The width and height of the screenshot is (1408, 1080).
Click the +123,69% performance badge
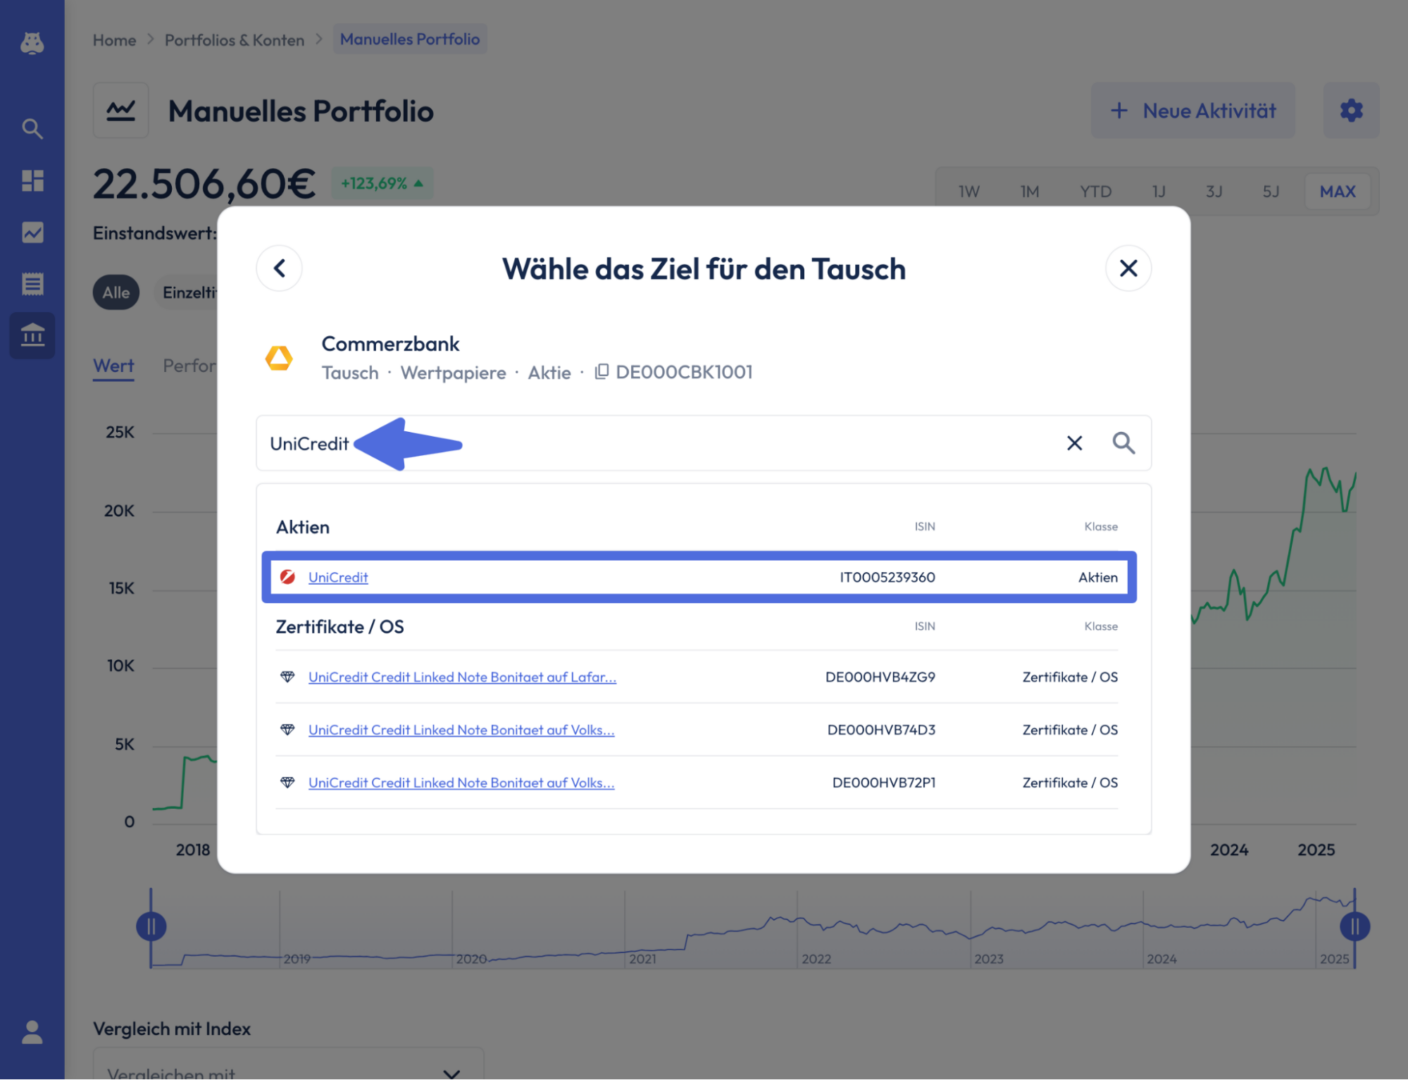click(x=382, y=183)
